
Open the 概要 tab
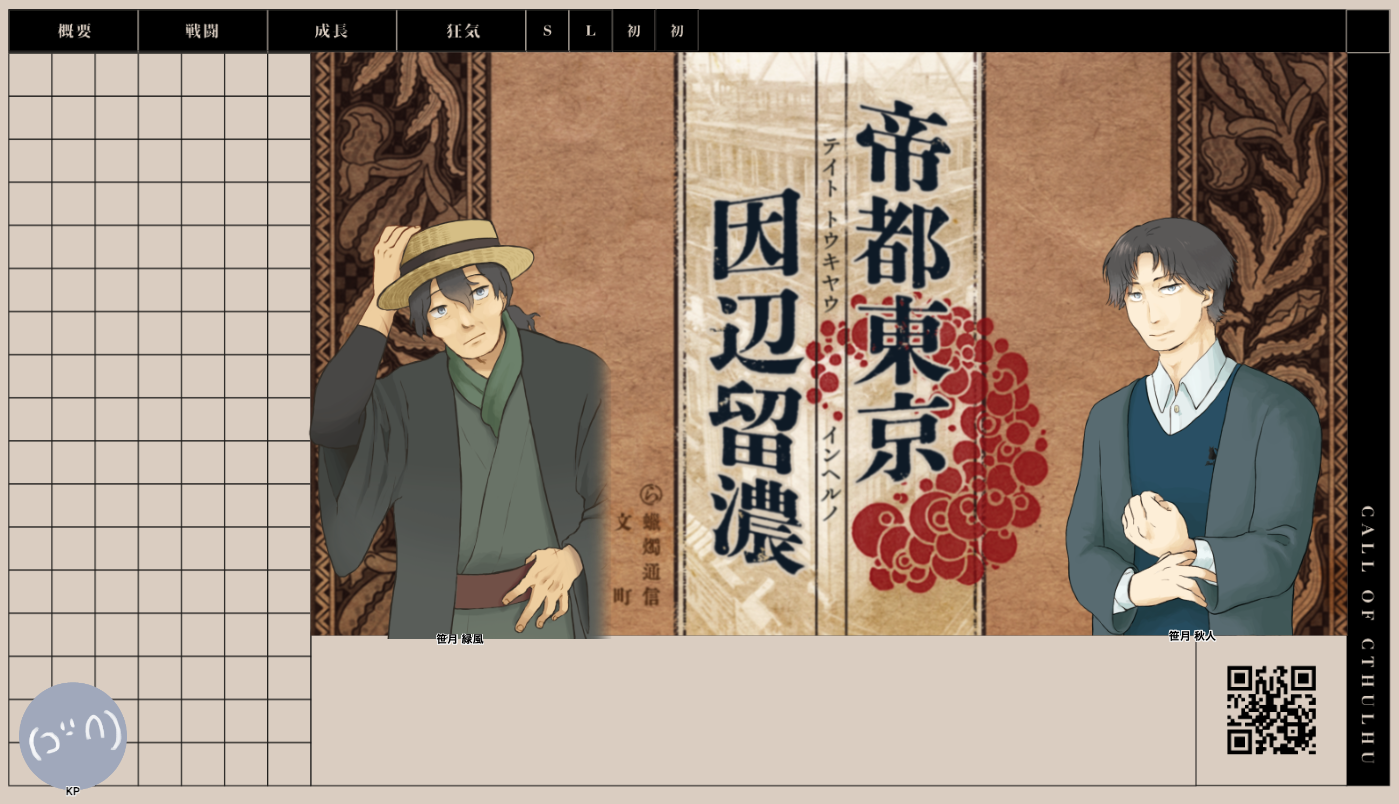pos(74,31)
